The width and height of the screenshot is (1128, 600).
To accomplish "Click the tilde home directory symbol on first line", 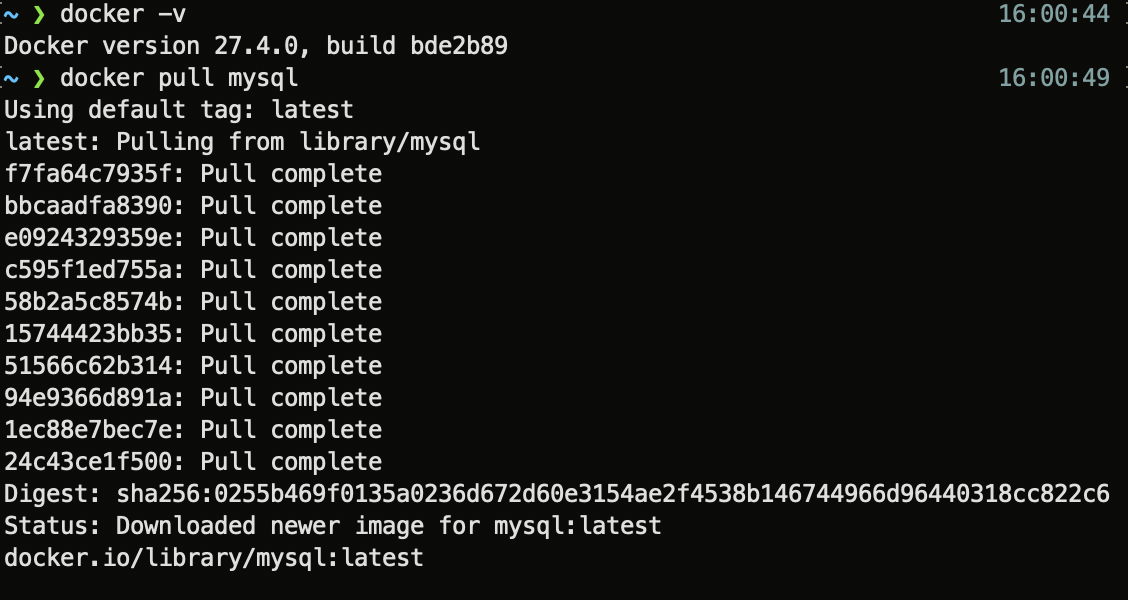I will (11, 14).
